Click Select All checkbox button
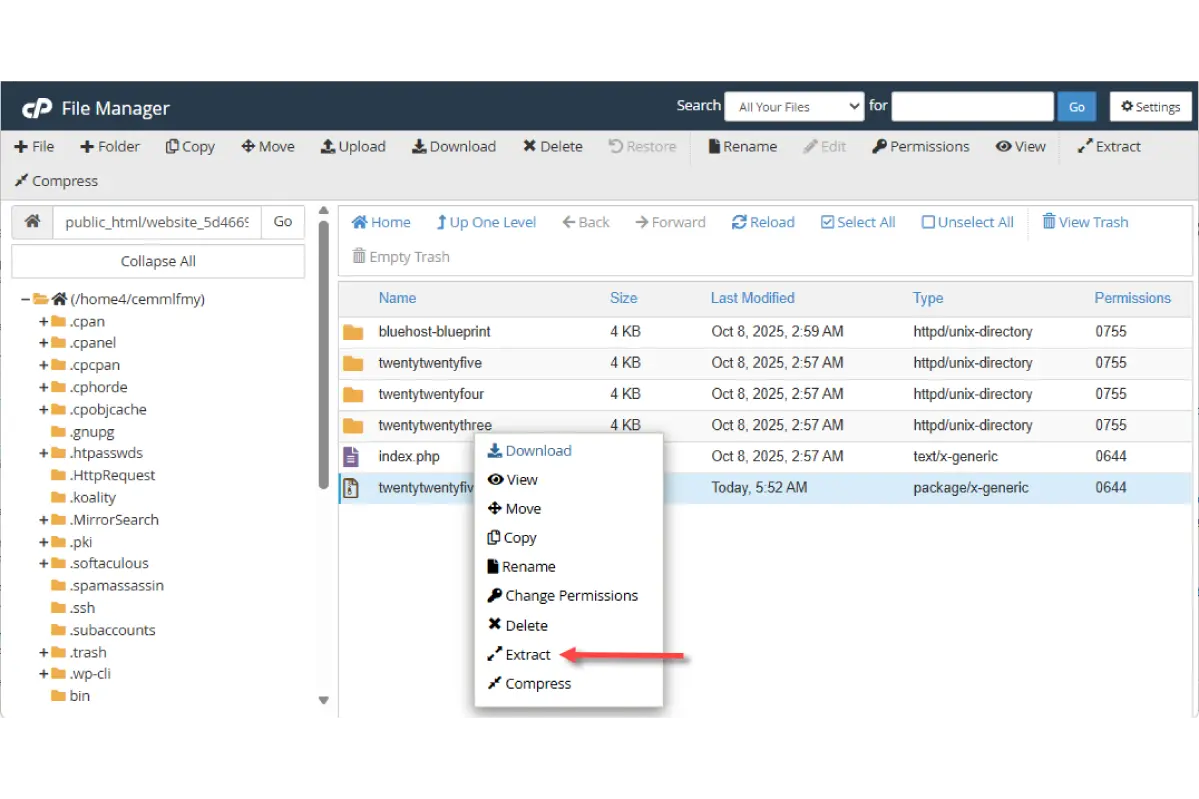 point(827,222)
